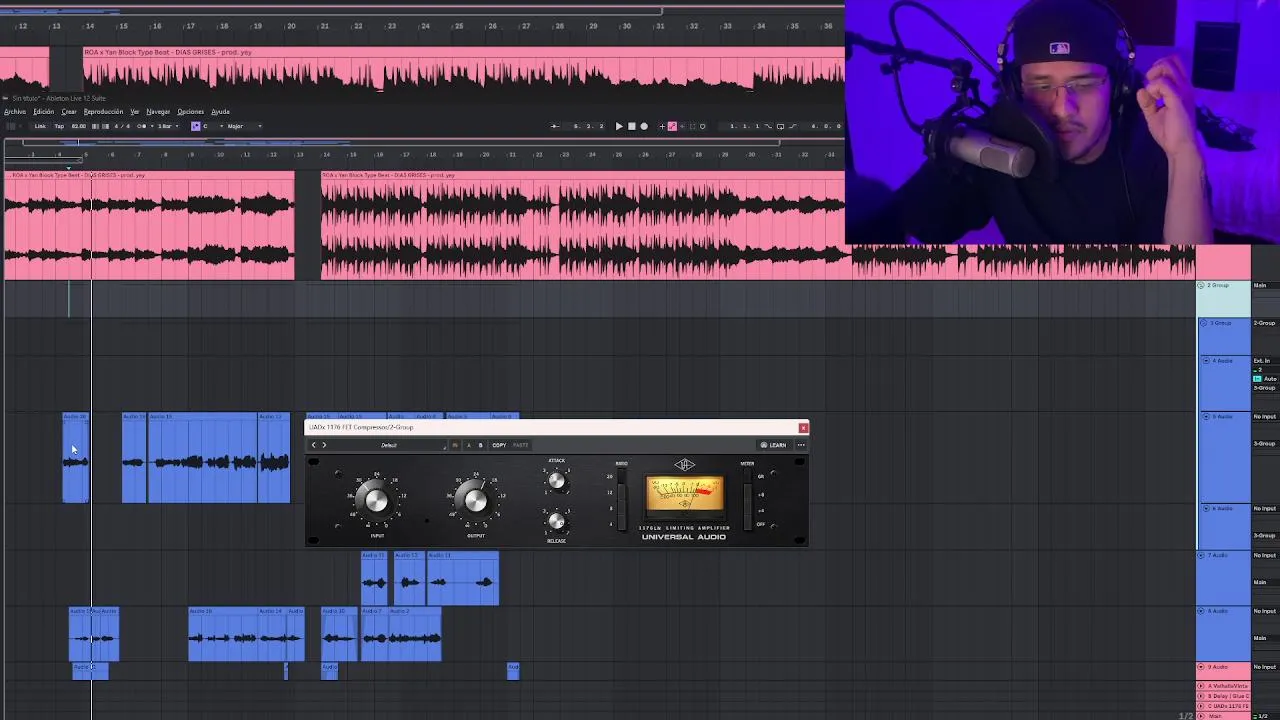
Task: Fold the 6 Audio track
Action: [x=1206, y=508]
